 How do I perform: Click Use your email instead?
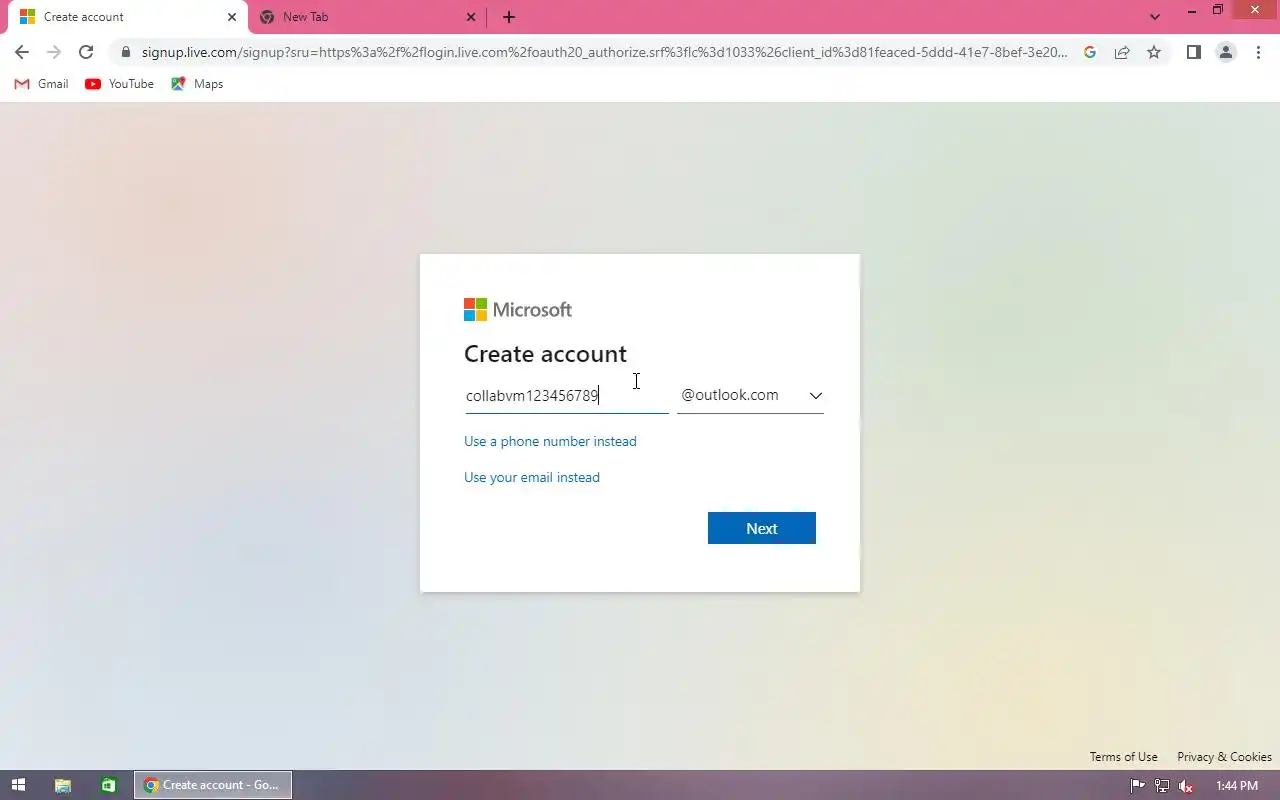(x=532, y=477)
